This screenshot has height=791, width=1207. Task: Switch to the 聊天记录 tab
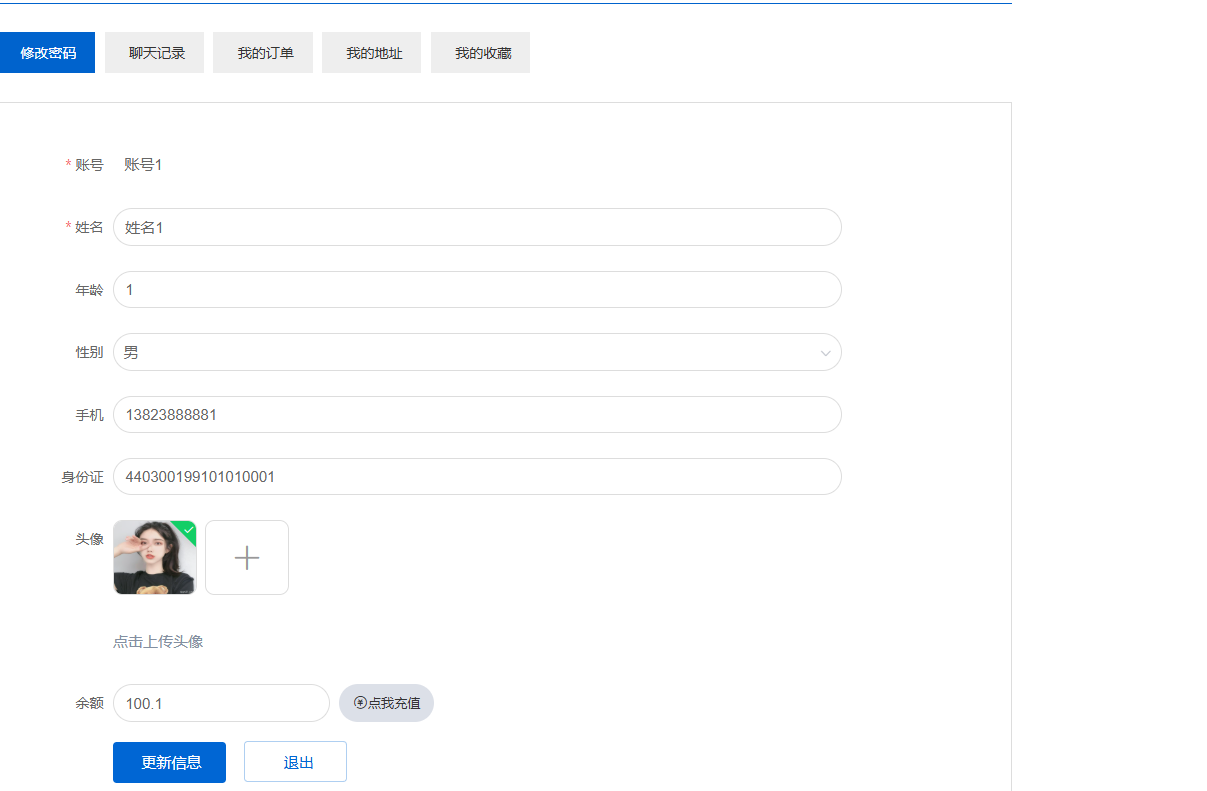(157, 53)
